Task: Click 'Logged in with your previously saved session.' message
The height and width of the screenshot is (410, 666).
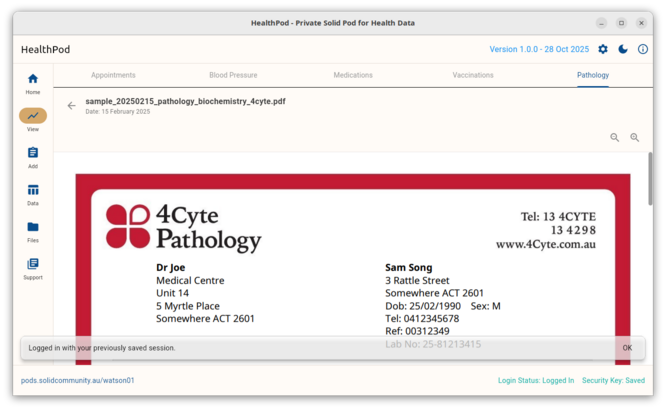Action: point(102,348)
